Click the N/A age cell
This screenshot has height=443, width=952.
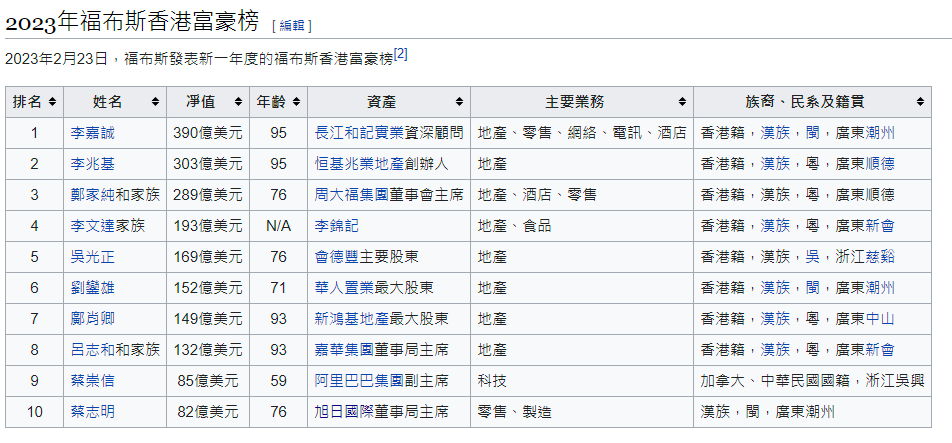coord(278,226)
